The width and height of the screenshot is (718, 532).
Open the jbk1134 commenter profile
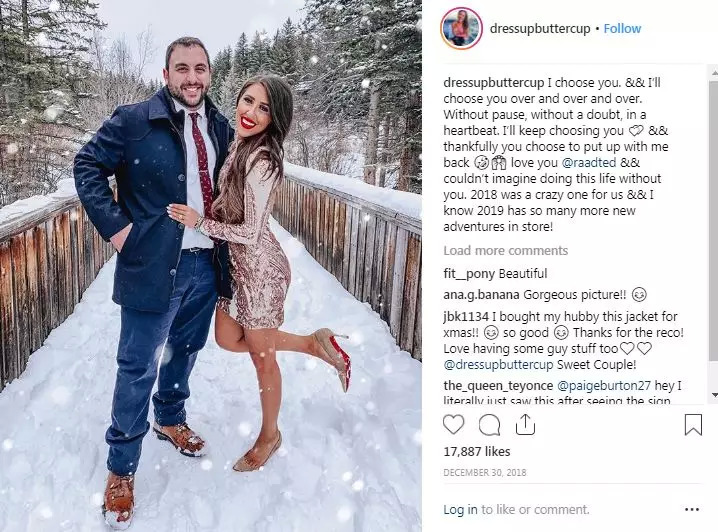466,316
